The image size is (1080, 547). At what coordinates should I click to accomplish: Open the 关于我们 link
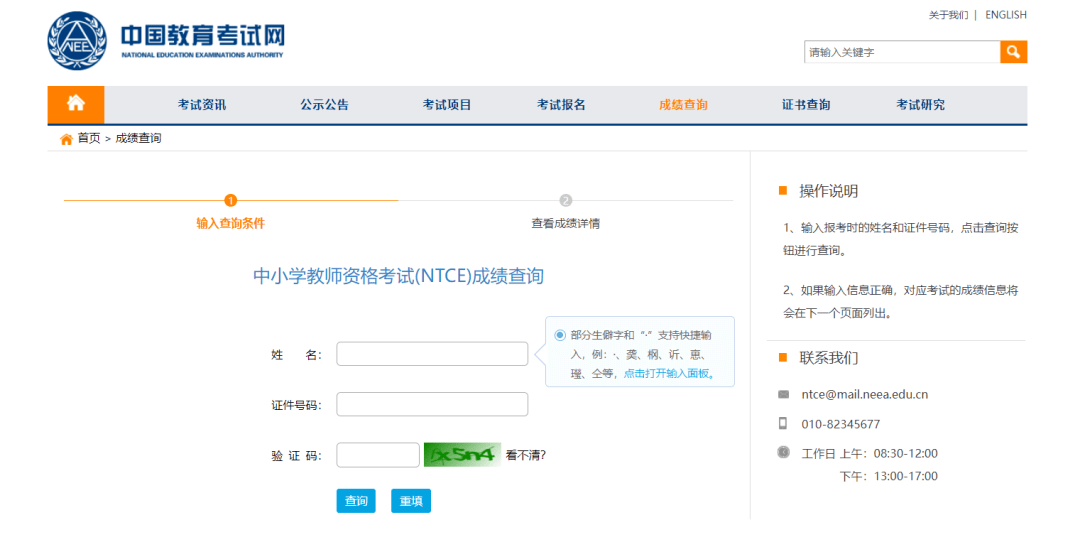click(948, 15)
